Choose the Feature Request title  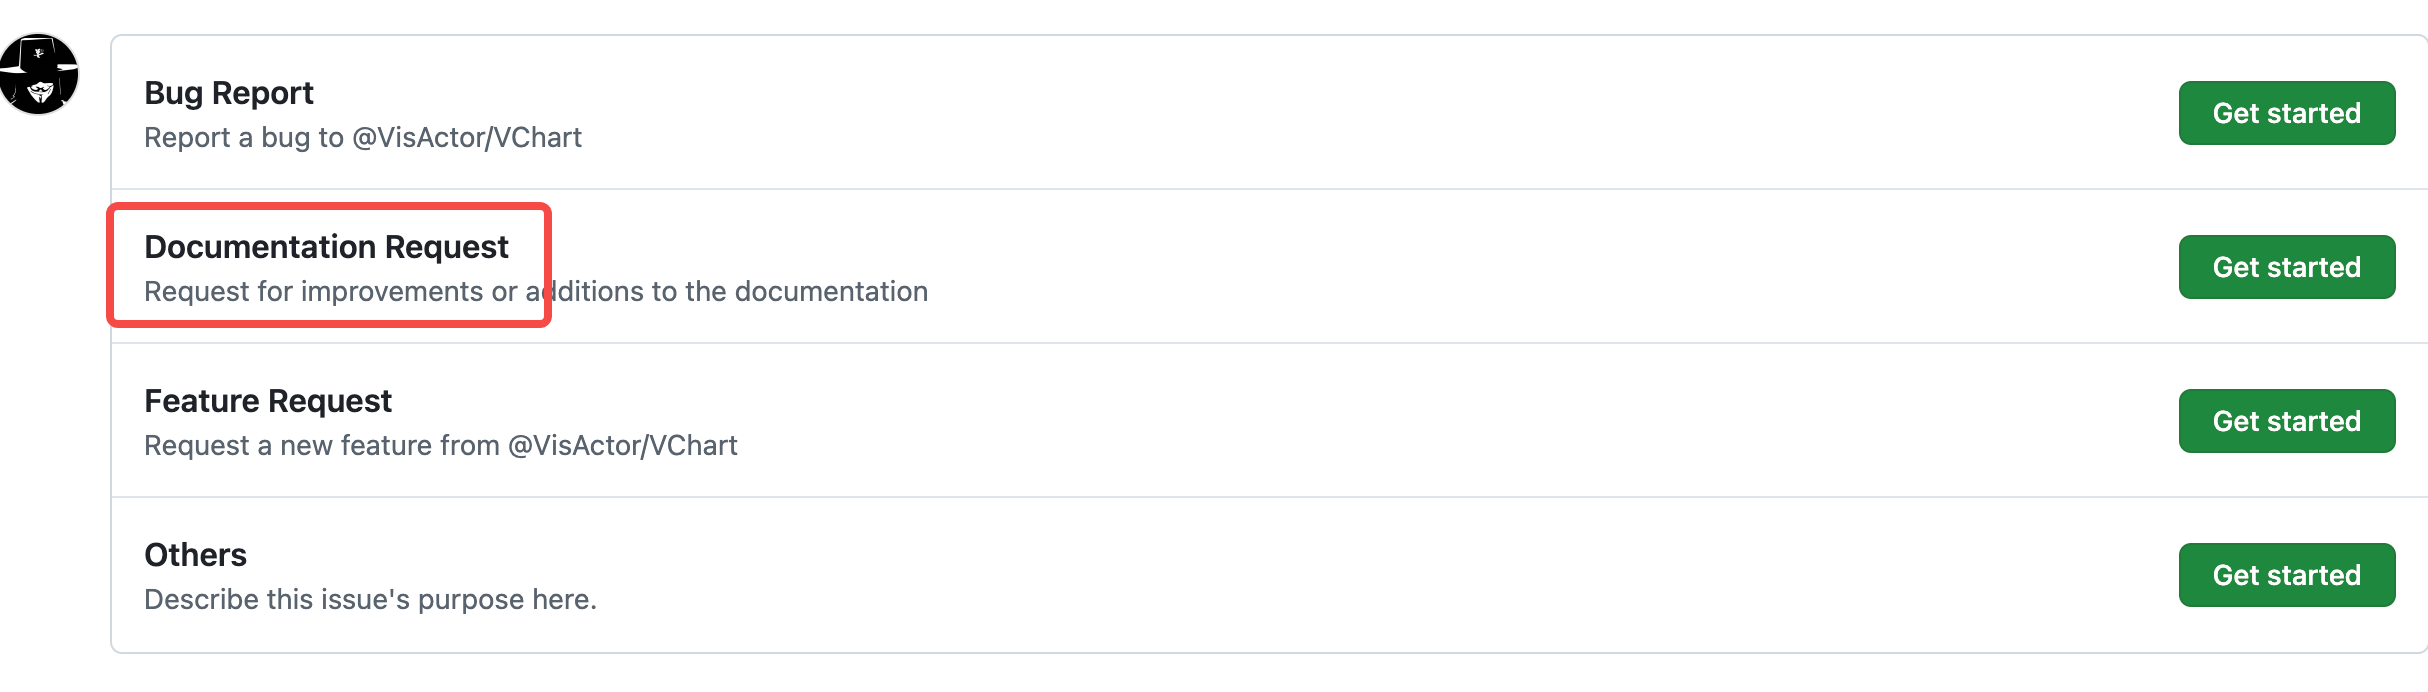268,401
